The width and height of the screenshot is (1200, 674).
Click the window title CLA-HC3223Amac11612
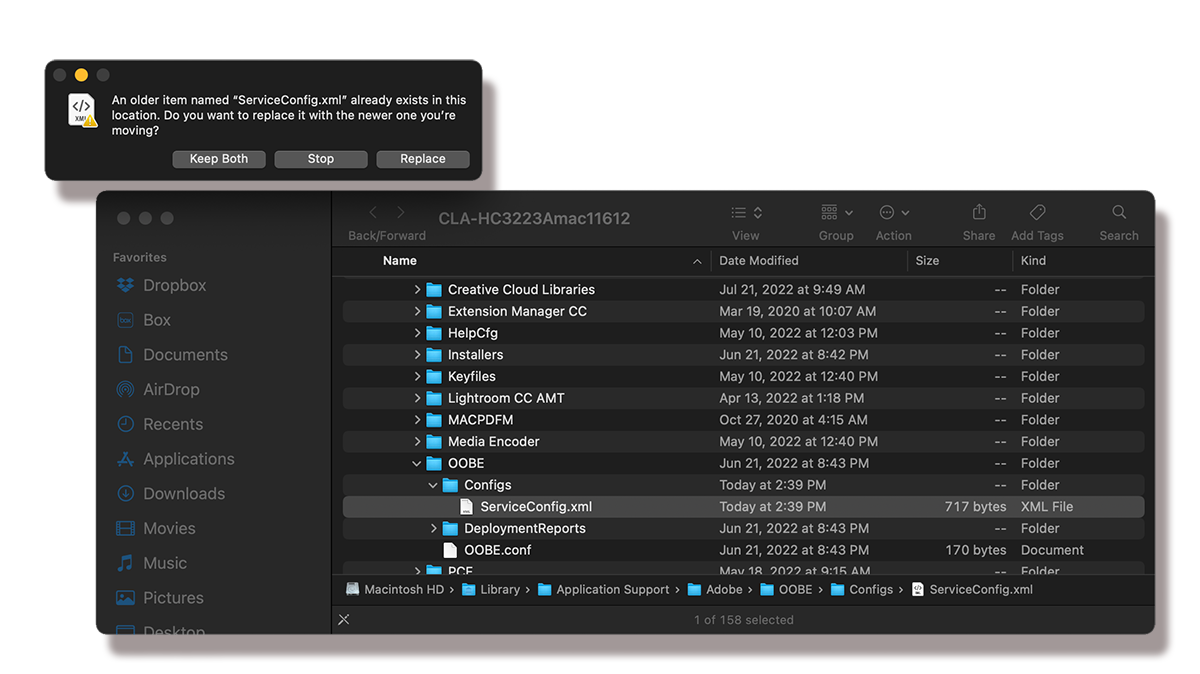[534, 219]
